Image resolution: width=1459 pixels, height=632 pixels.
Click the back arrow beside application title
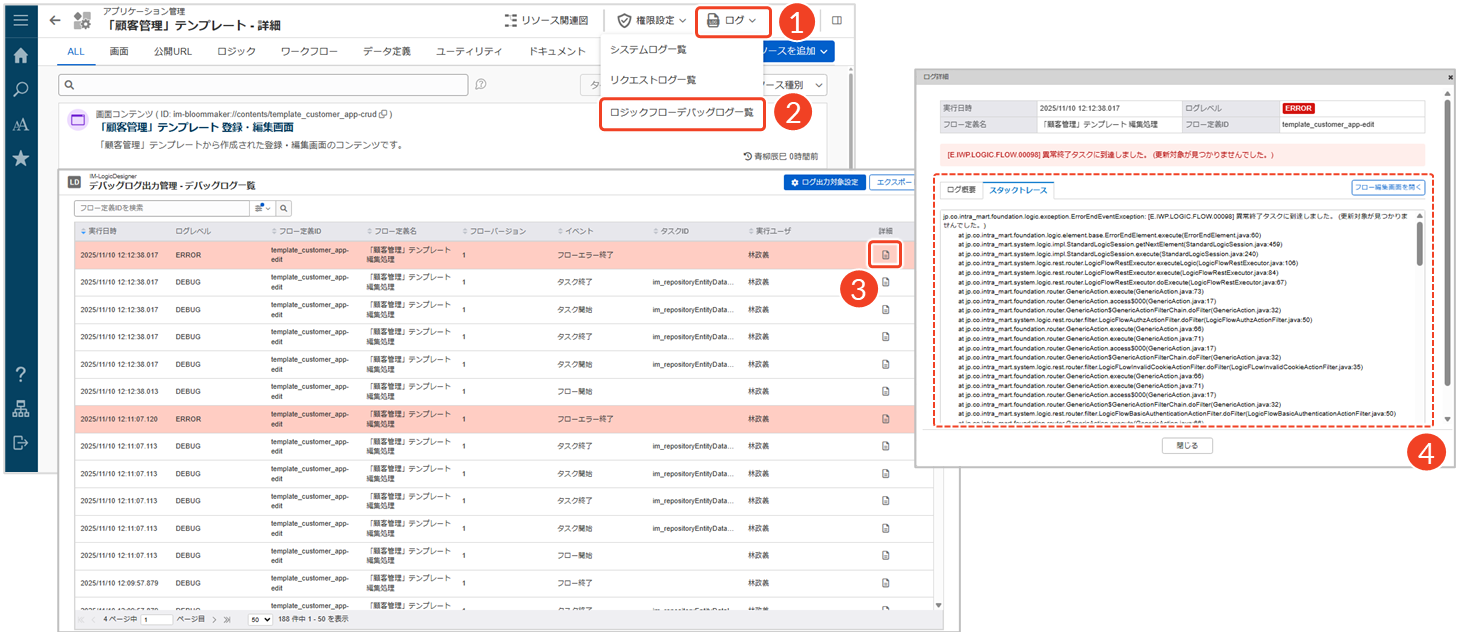[55, 20]
